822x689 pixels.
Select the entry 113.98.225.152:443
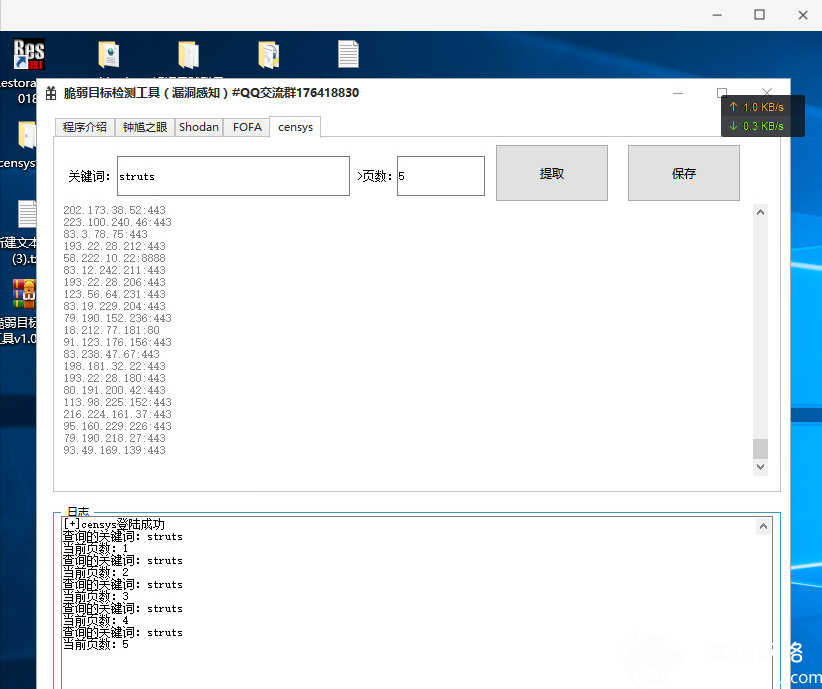tap(117, 403)
